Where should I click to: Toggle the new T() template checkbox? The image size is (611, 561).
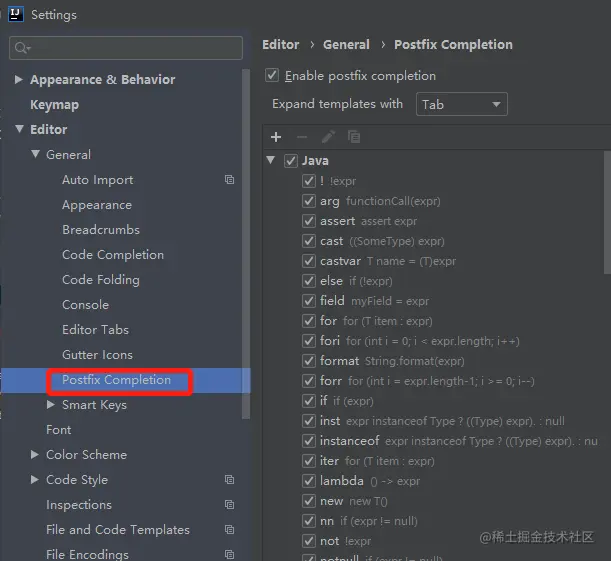(x=309, y=501)
